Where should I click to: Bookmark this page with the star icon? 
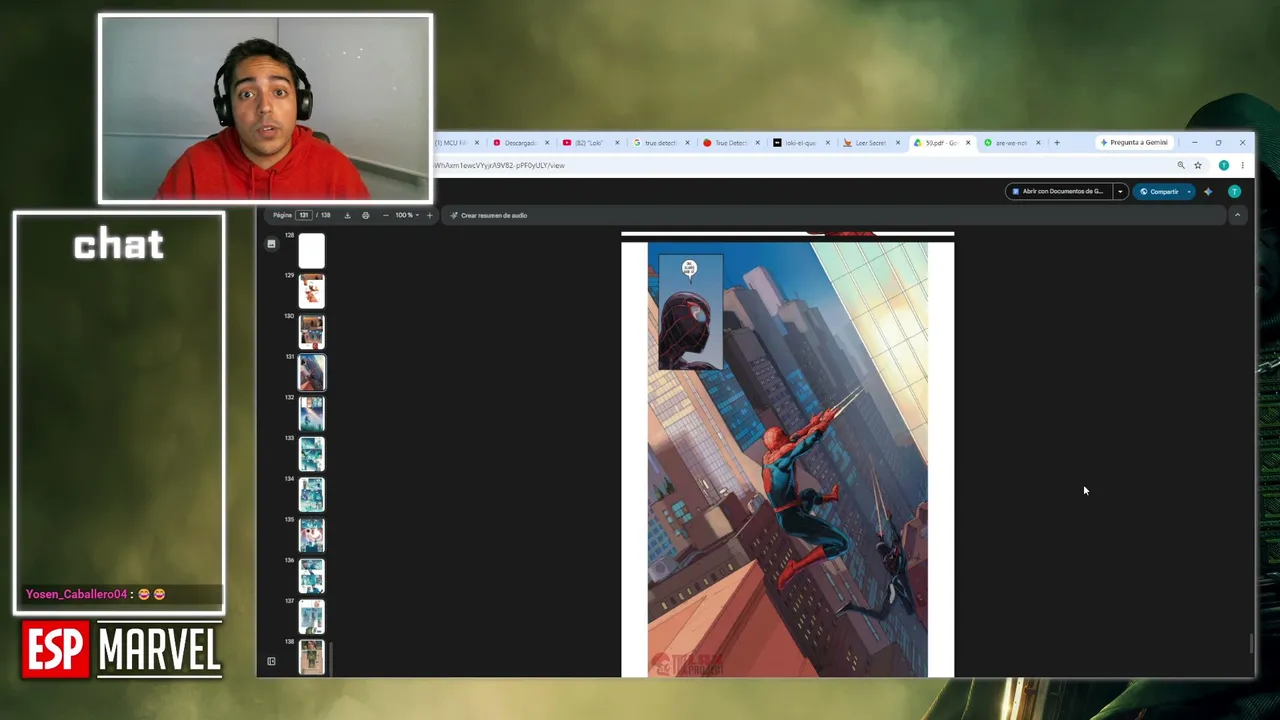point(1198,165)
